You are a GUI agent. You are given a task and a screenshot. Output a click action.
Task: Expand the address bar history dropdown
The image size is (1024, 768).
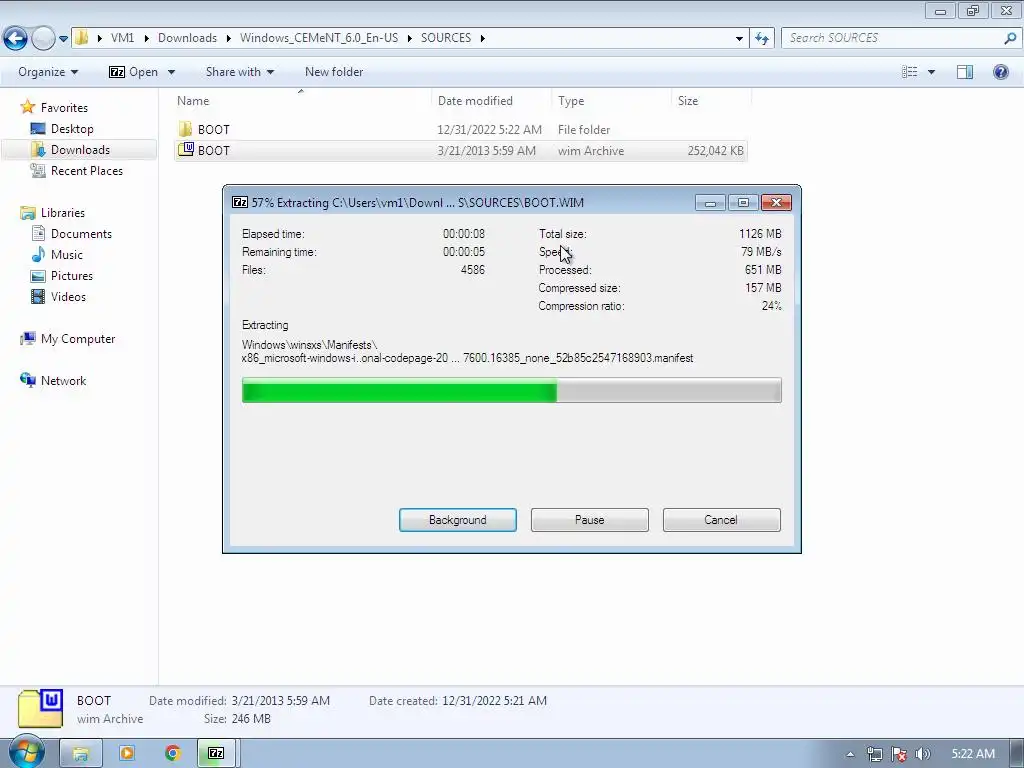pyautogui.click(x=739, y=39)
